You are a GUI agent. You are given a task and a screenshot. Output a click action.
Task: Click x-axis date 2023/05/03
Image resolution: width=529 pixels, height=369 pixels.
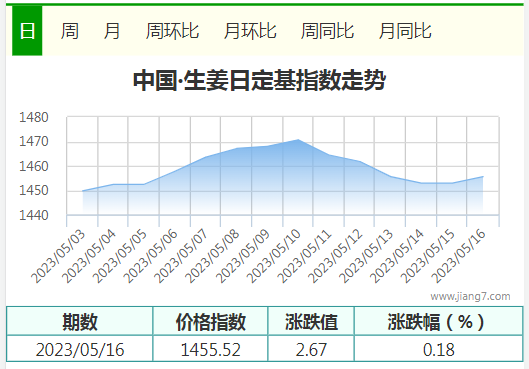(58, 256)
